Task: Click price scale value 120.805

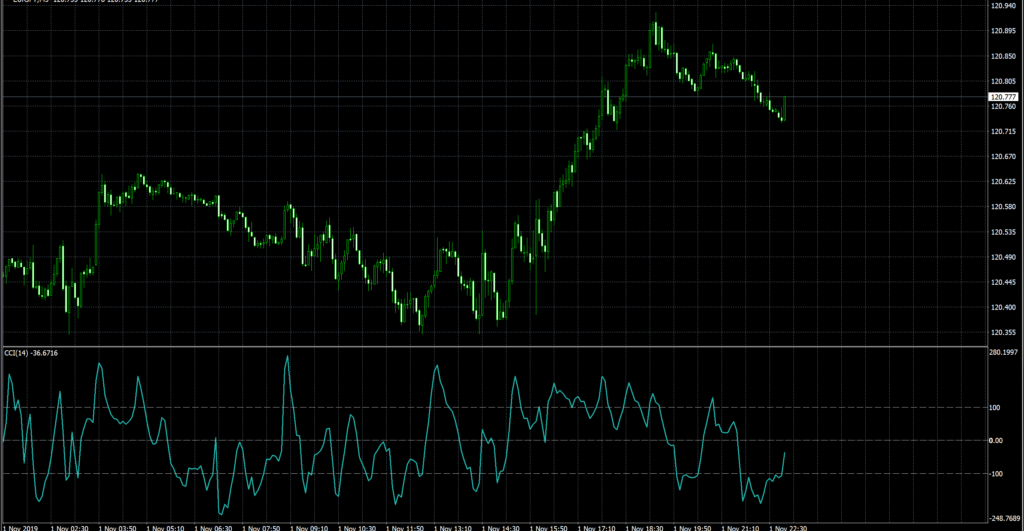Action: pos(1003,82)
